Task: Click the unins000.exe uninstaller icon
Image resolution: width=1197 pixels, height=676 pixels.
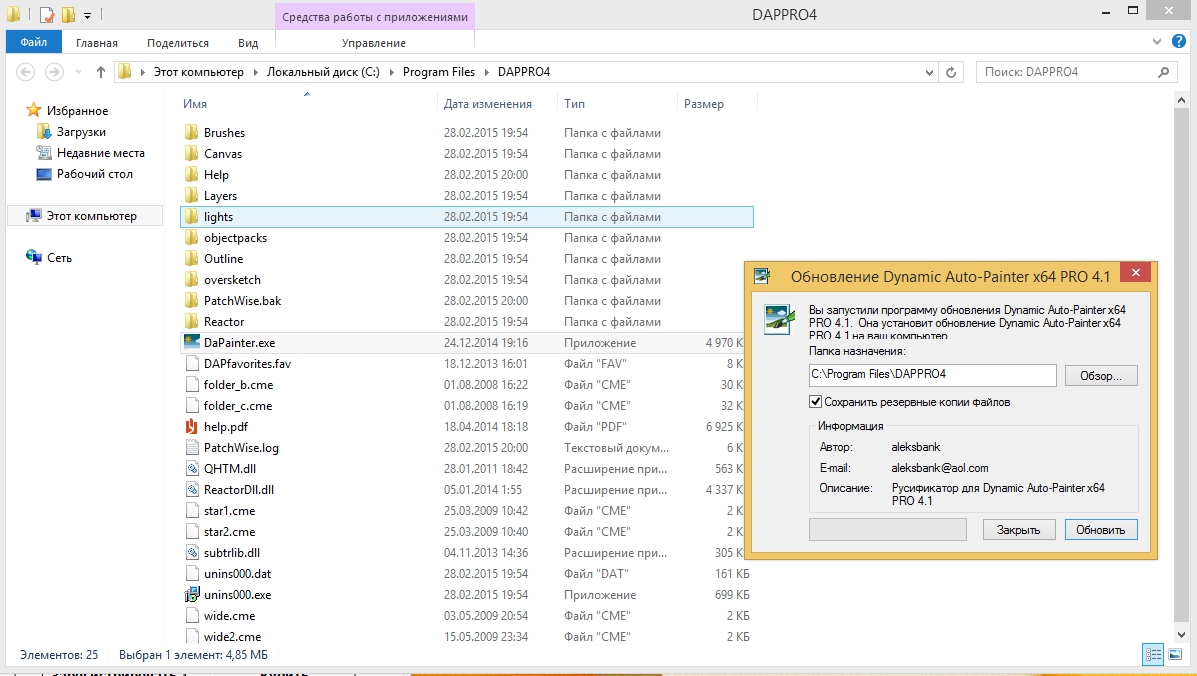Action: click(192, 594)
